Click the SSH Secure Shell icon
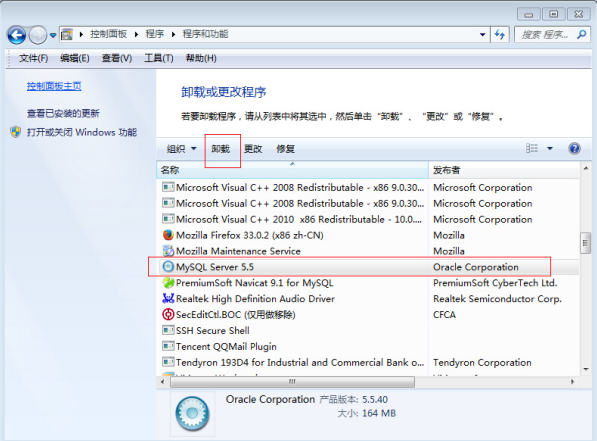The image size is (597, 441). (168, 330)
